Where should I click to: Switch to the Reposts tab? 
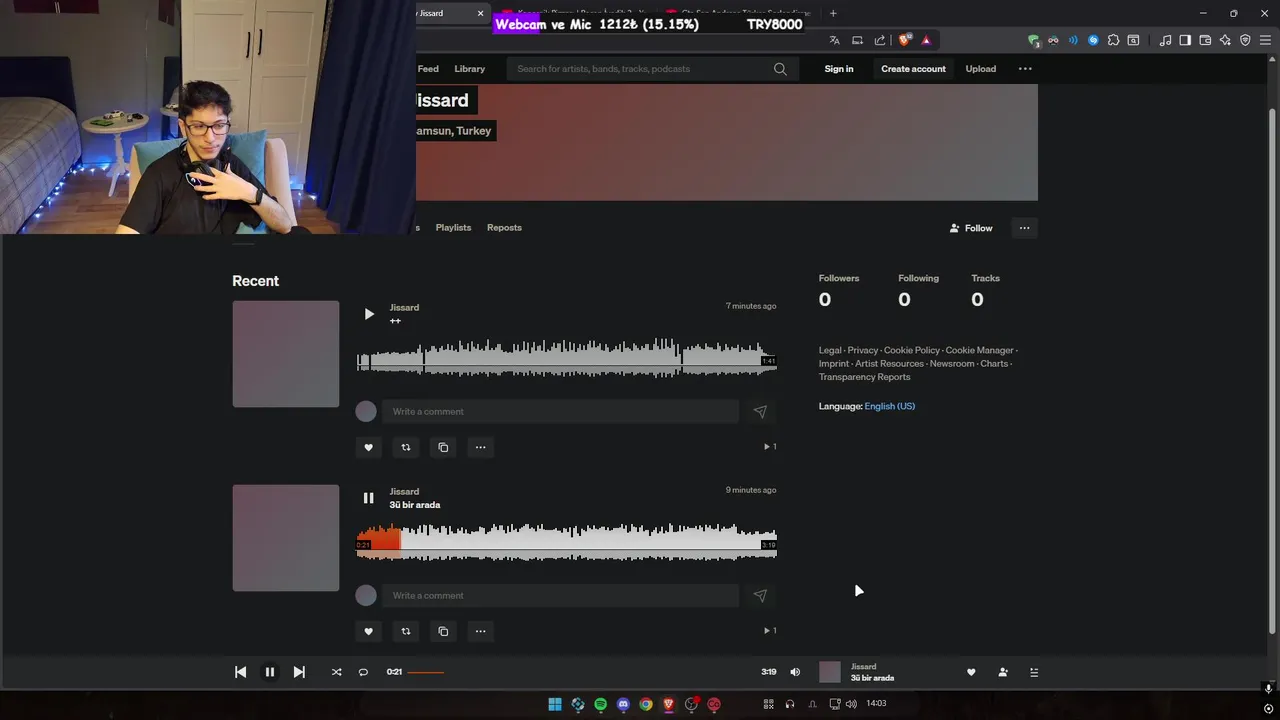(x=504, y=228)
